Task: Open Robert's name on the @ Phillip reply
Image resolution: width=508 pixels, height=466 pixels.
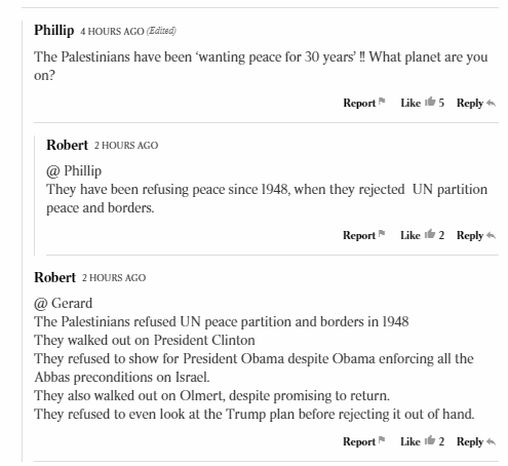Action: 67,145
